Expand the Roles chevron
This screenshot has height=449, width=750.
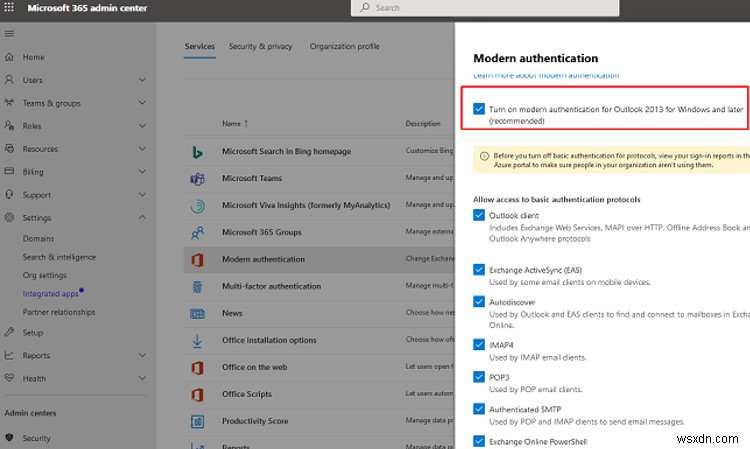coord(142,125)
